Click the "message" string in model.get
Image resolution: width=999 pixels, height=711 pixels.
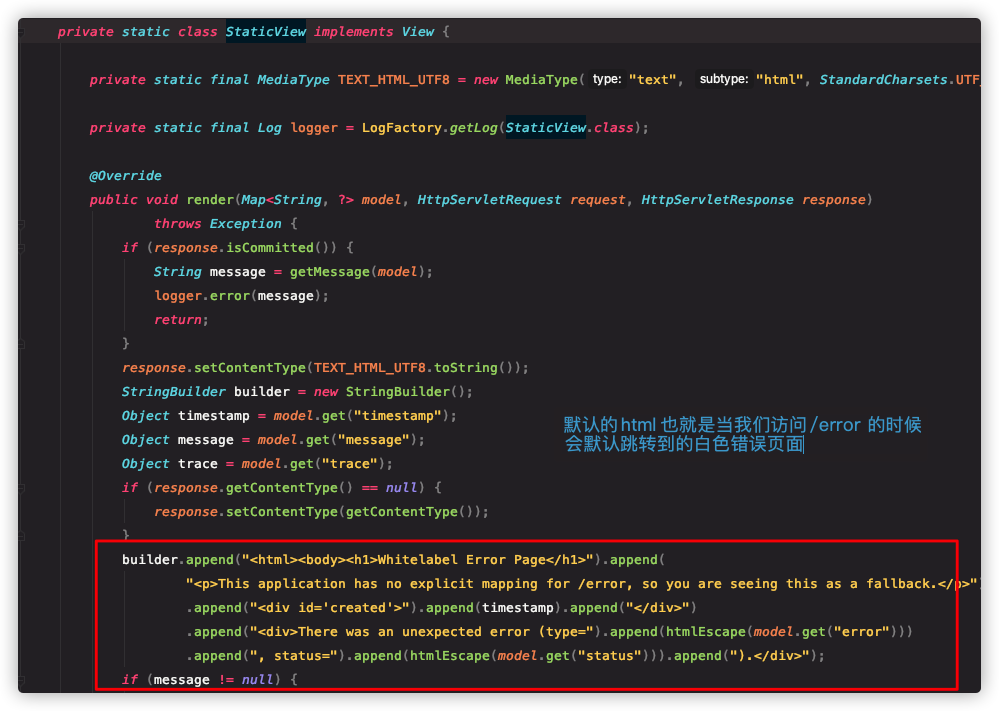coord(374,440)
